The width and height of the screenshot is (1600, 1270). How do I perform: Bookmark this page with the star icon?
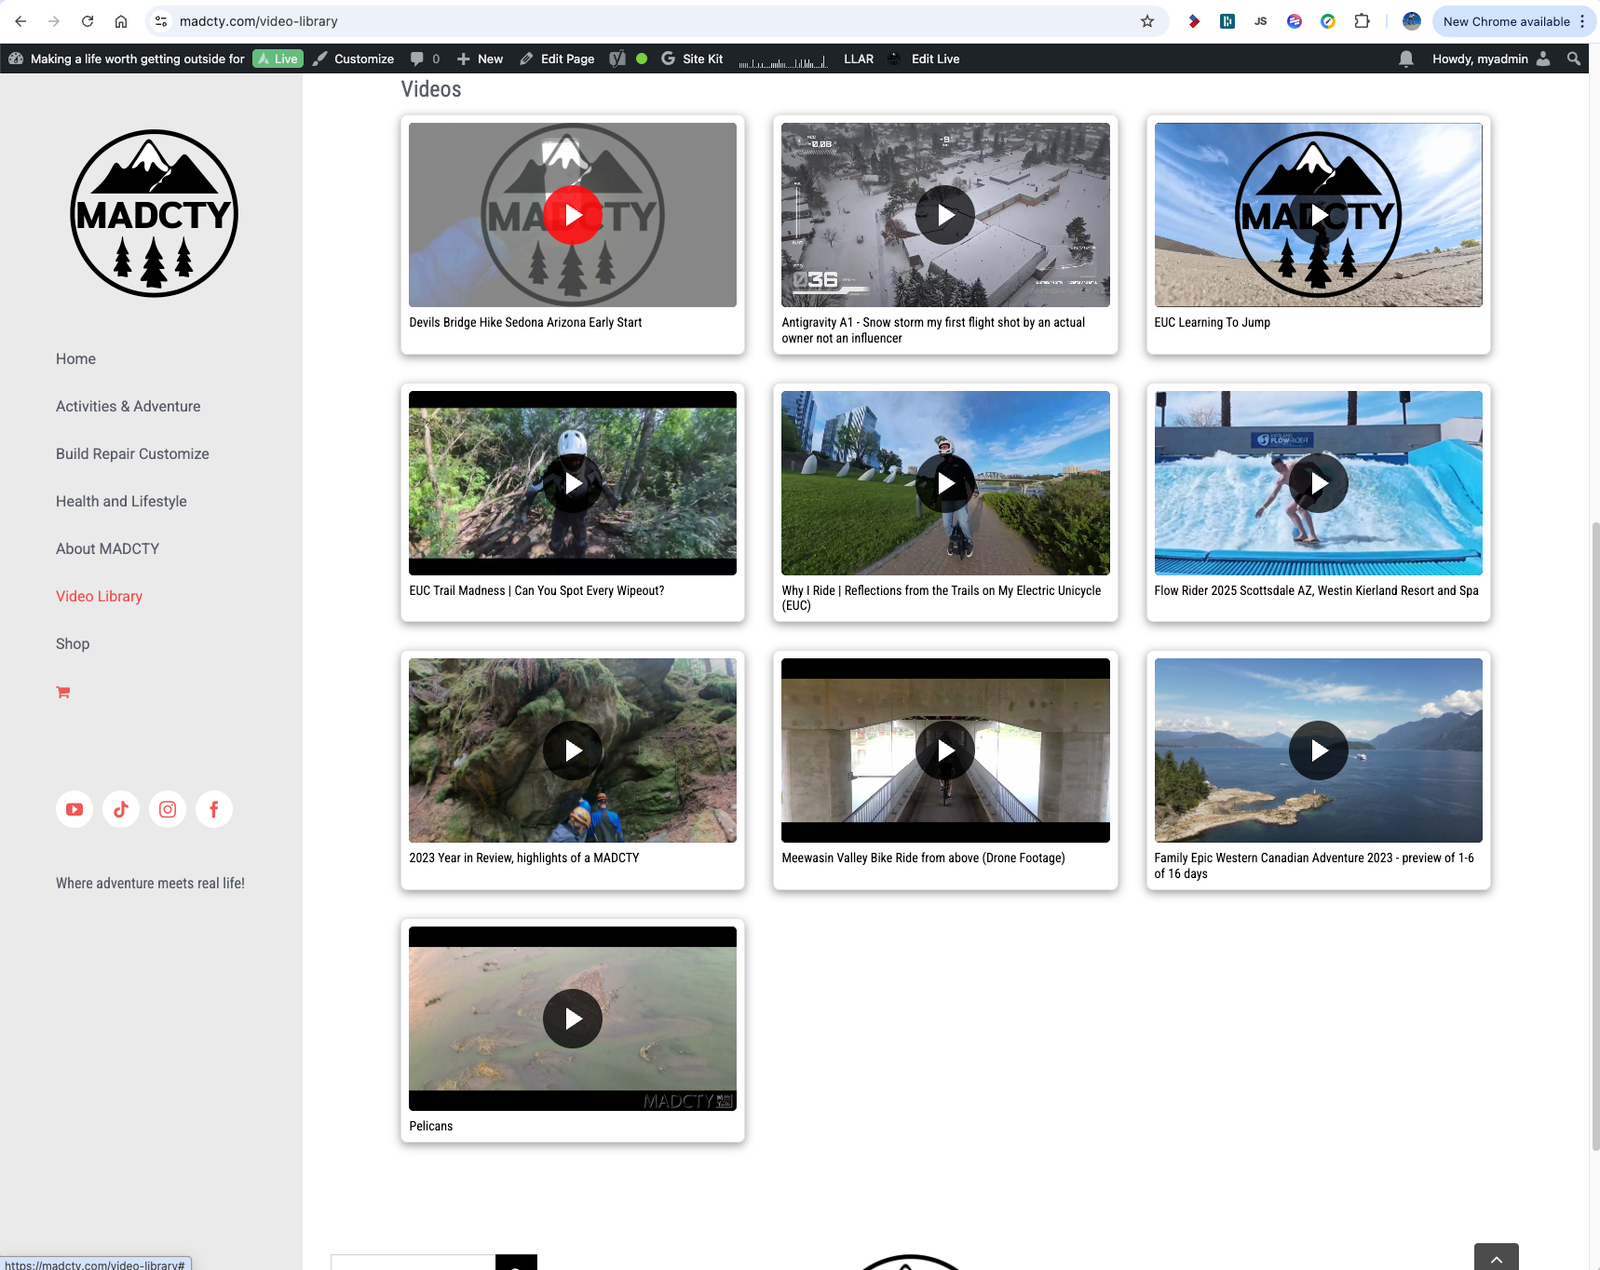[1147, 21]
